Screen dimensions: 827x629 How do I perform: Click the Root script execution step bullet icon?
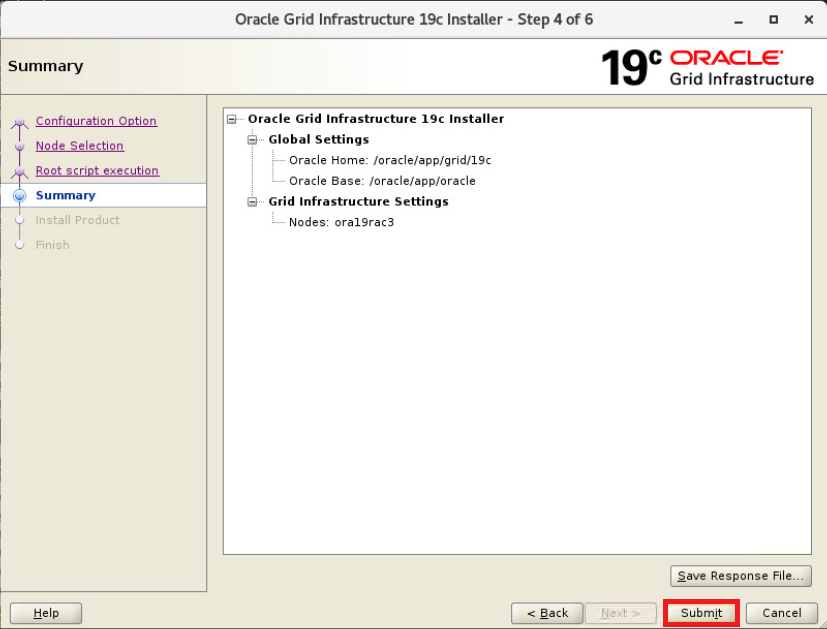click(20, 171)
